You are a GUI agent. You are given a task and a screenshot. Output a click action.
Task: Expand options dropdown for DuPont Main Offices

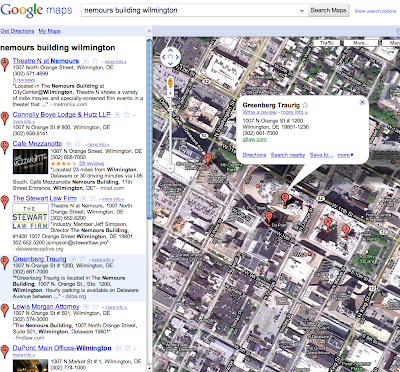tap(118, 348)
